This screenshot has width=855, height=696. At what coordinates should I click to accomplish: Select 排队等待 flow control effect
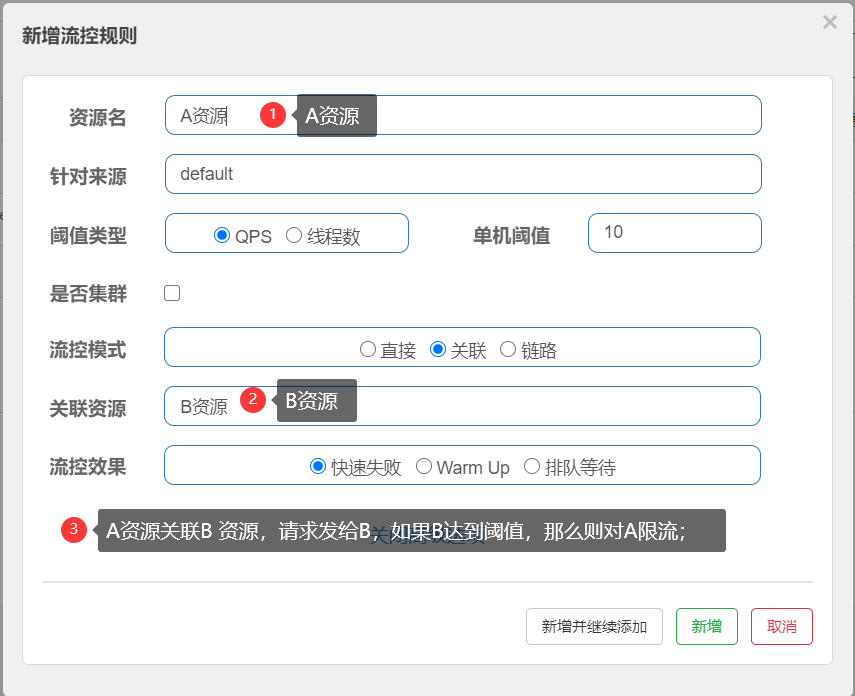tap(531, 465)
